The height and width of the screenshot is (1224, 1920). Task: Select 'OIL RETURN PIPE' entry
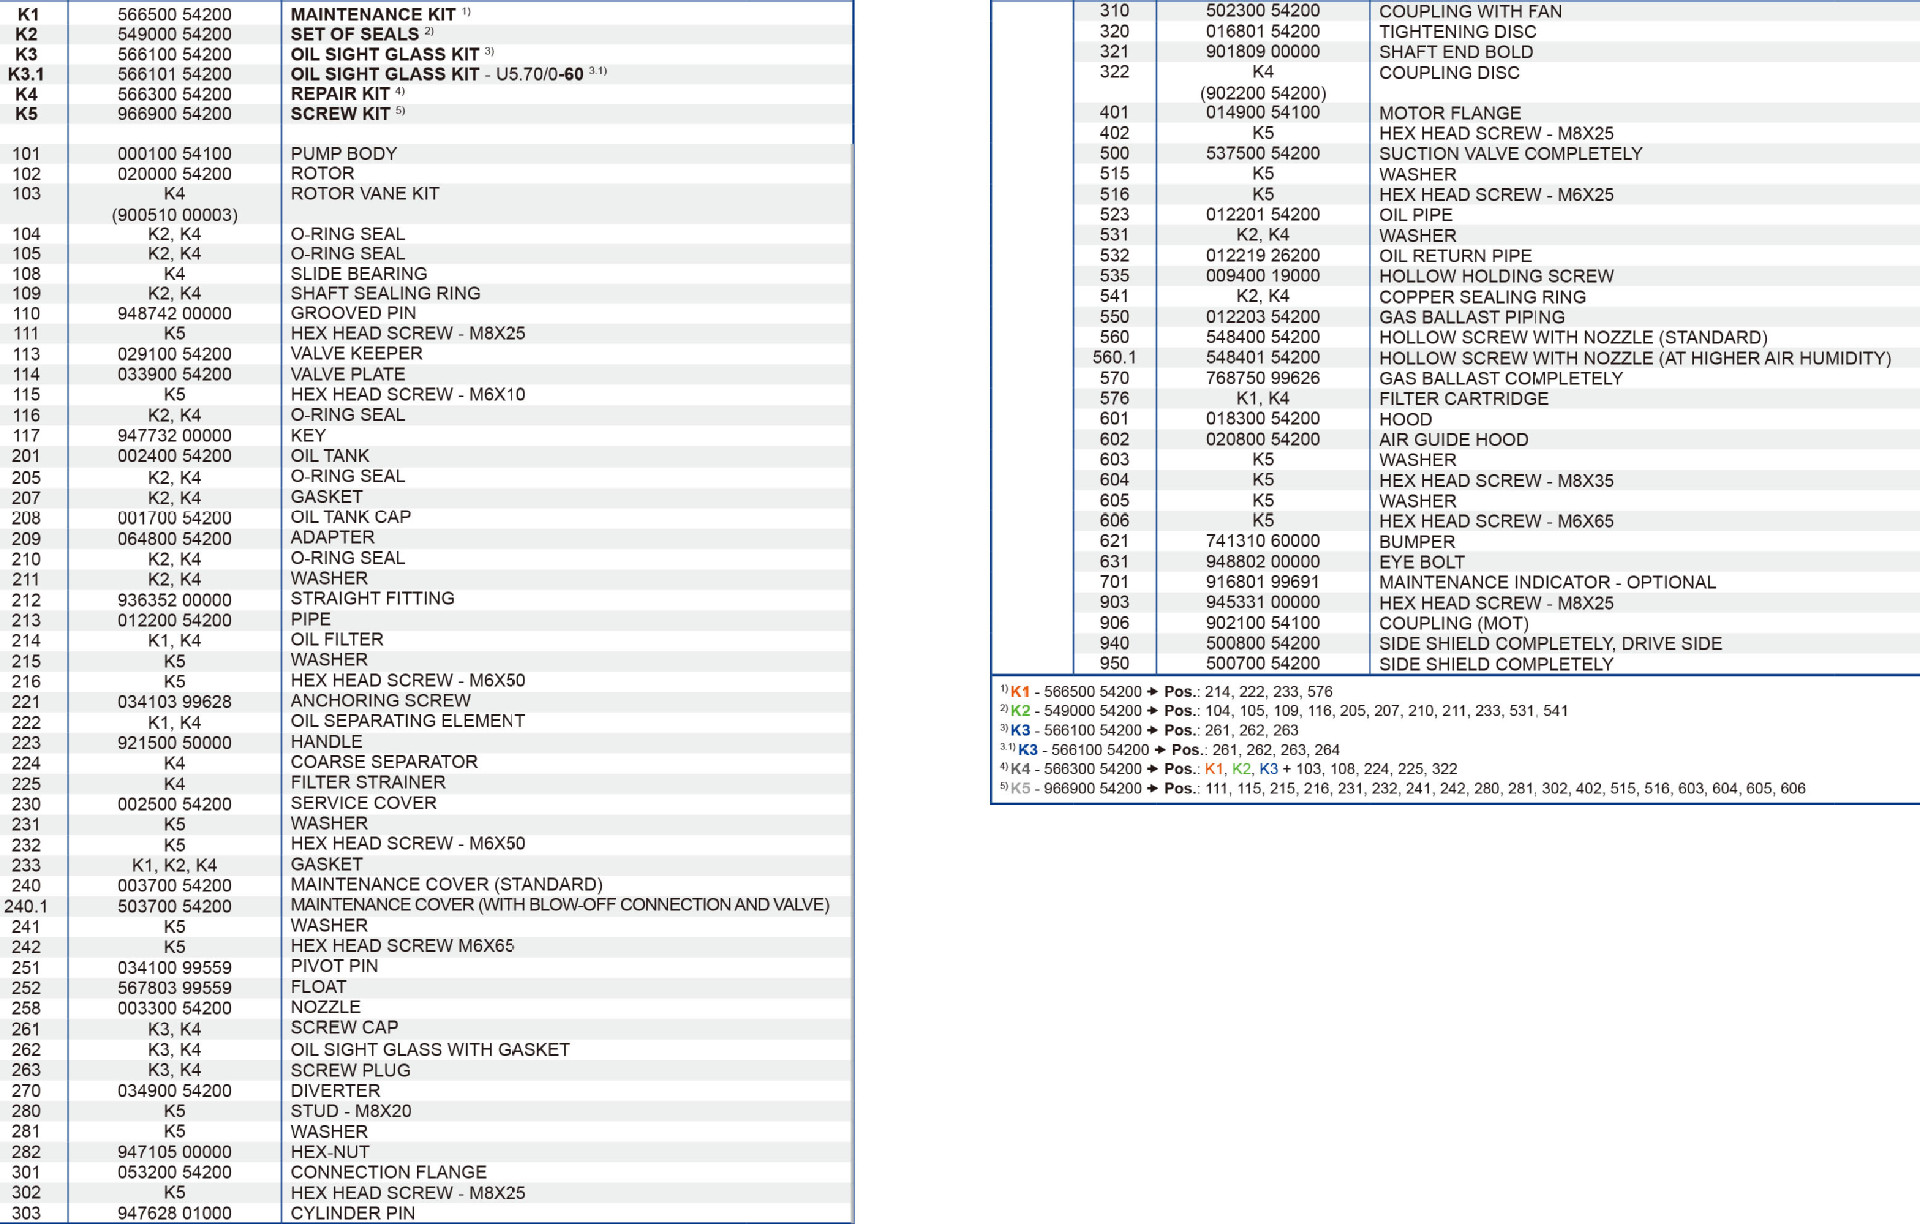pyautogui.click(x=1455, y=256)
